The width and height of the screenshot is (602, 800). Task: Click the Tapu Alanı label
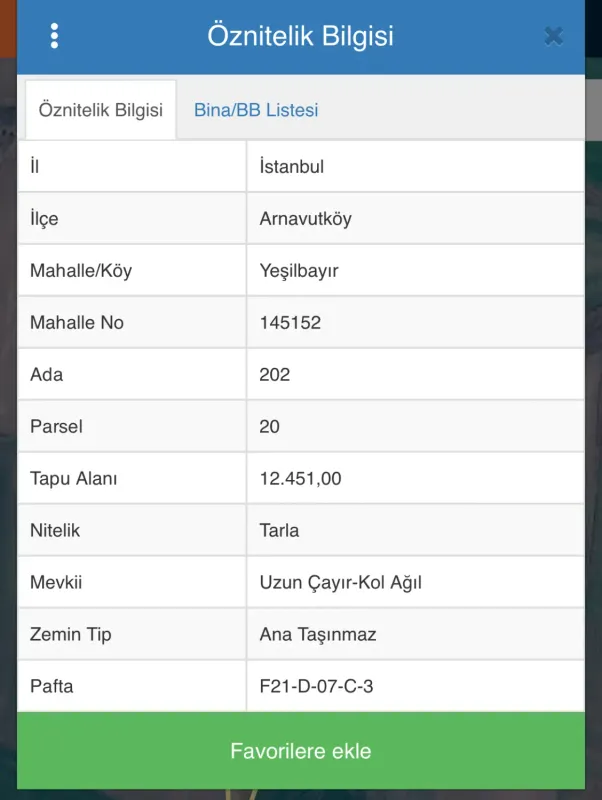[73, 479]
